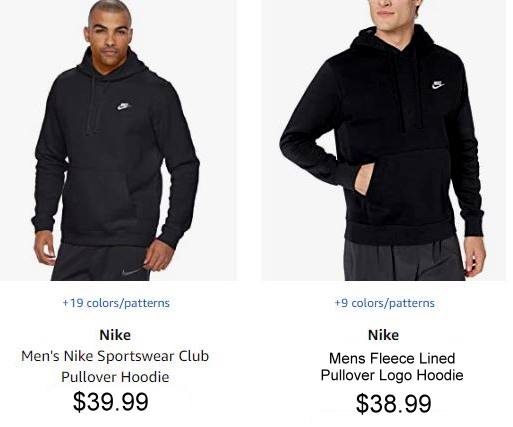This screenshot has width=513, height=427.
Task: Click the hand in pocket on right hoodie
Action: pos(362,181)
